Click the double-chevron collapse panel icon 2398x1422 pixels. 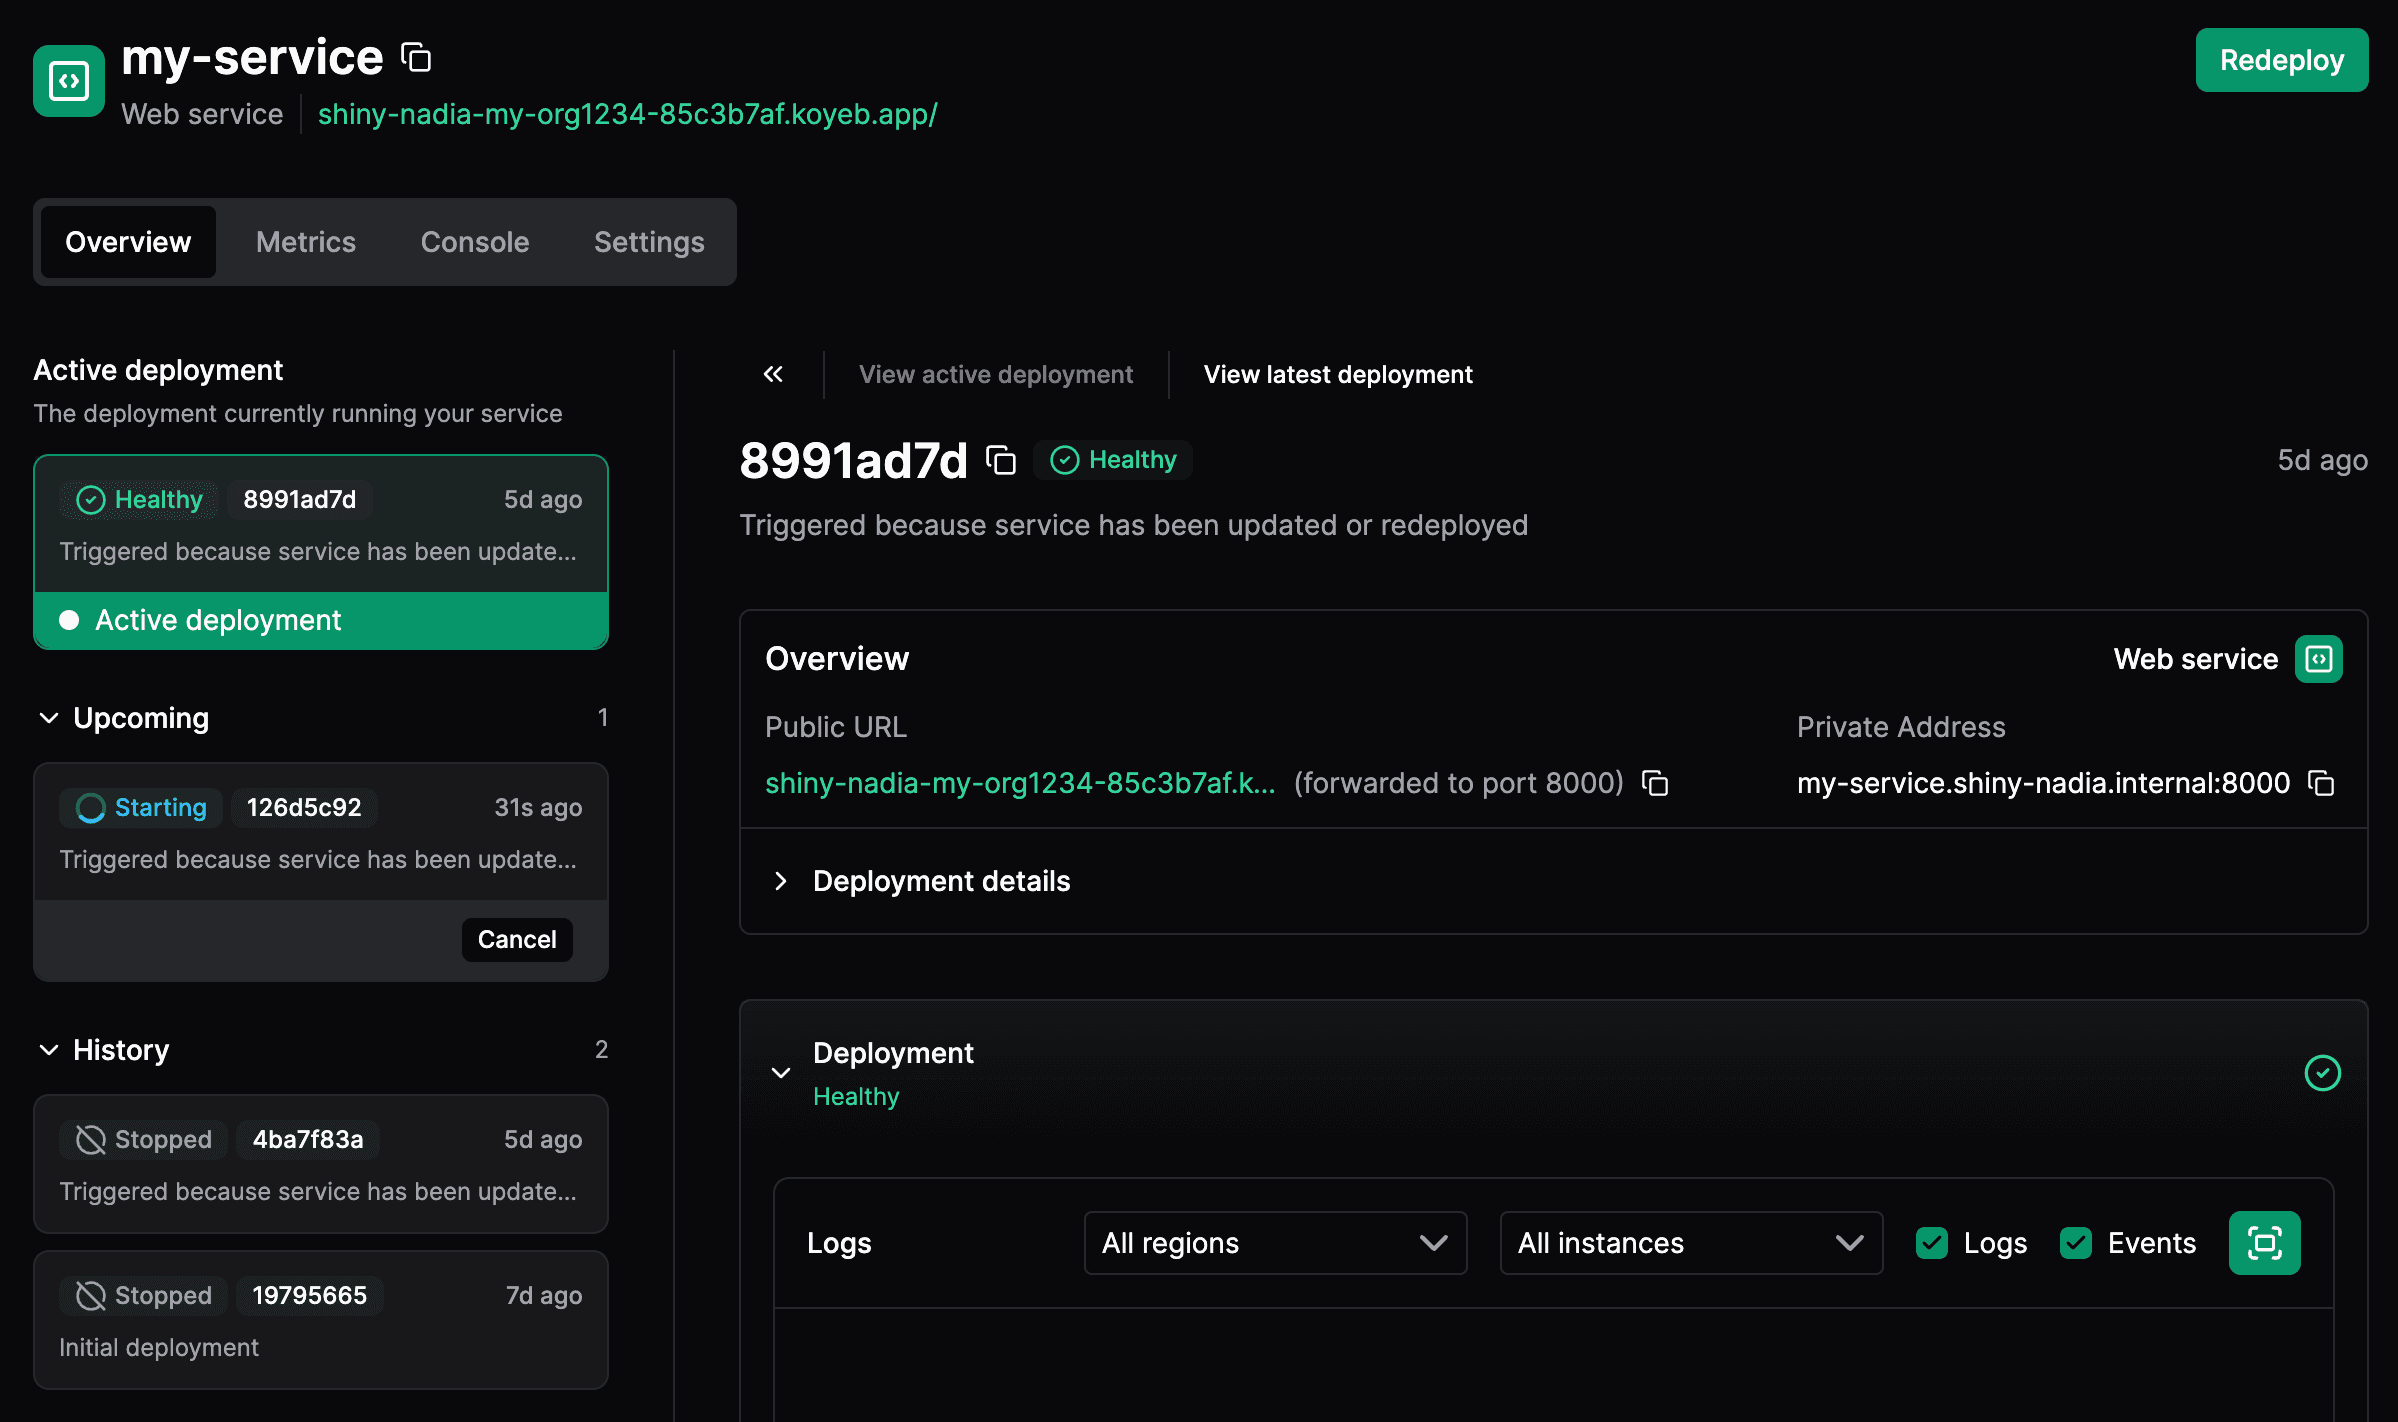click(x=773, y=374)
